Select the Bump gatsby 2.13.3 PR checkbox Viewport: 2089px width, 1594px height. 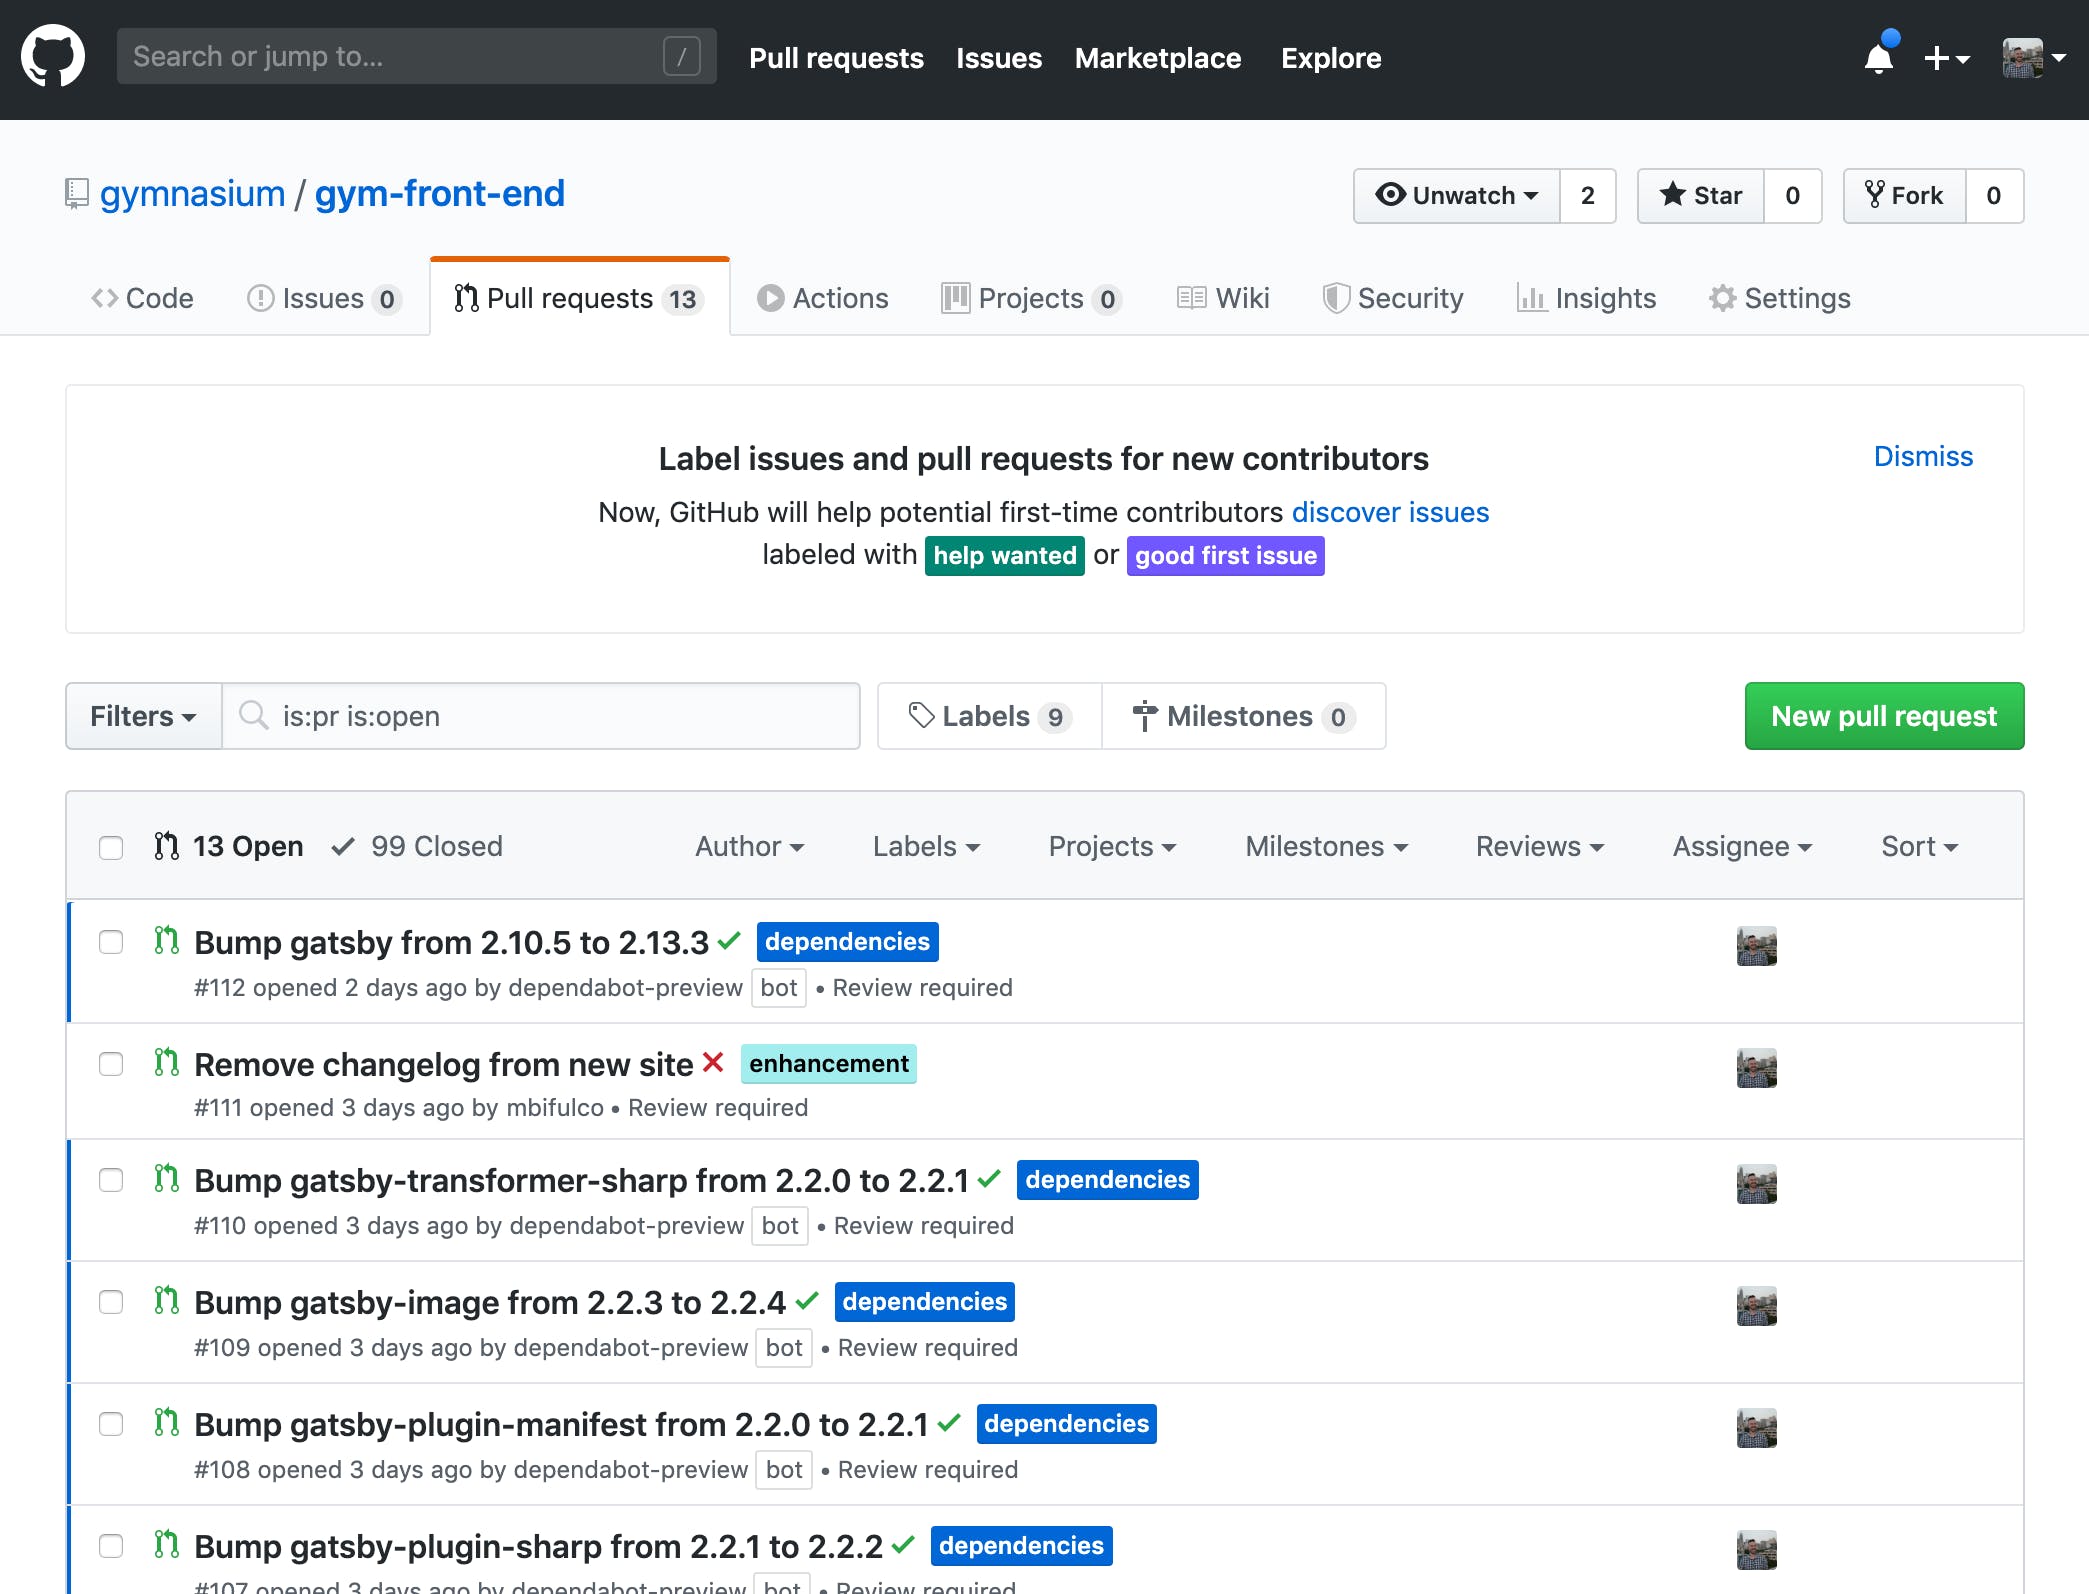111,942
